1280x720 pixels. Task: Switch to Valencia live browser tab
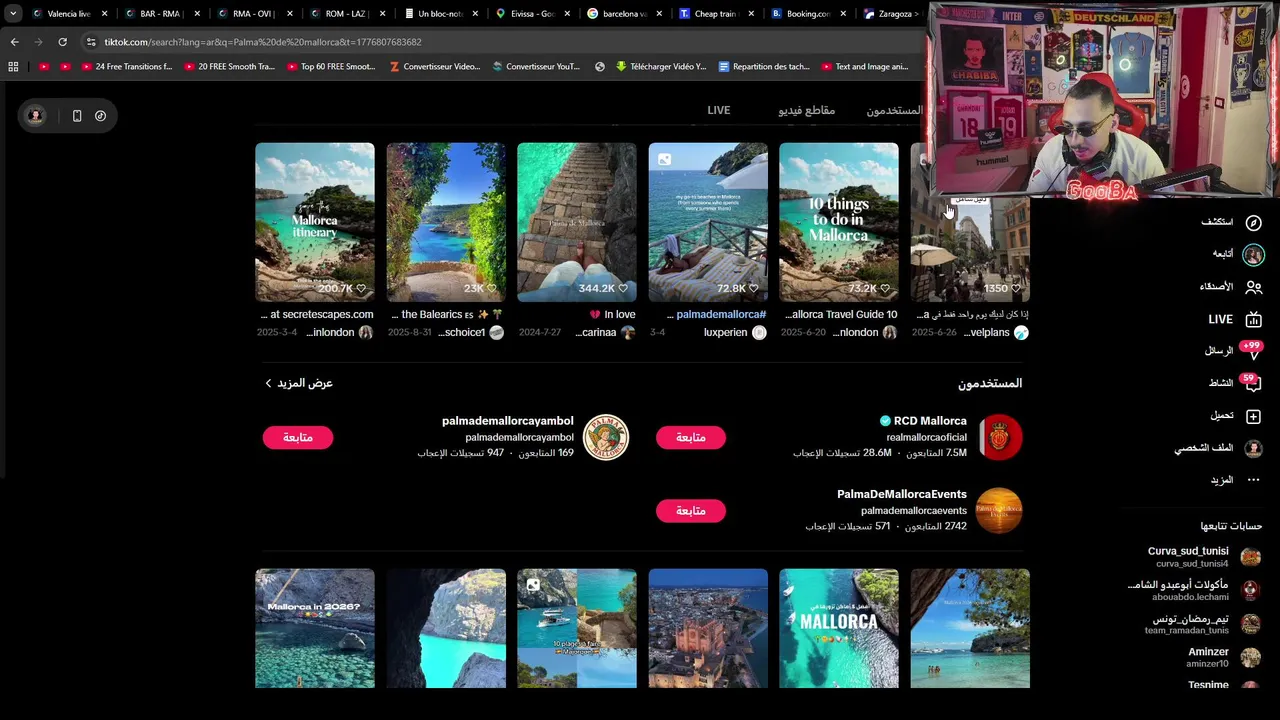click(69, 14)
